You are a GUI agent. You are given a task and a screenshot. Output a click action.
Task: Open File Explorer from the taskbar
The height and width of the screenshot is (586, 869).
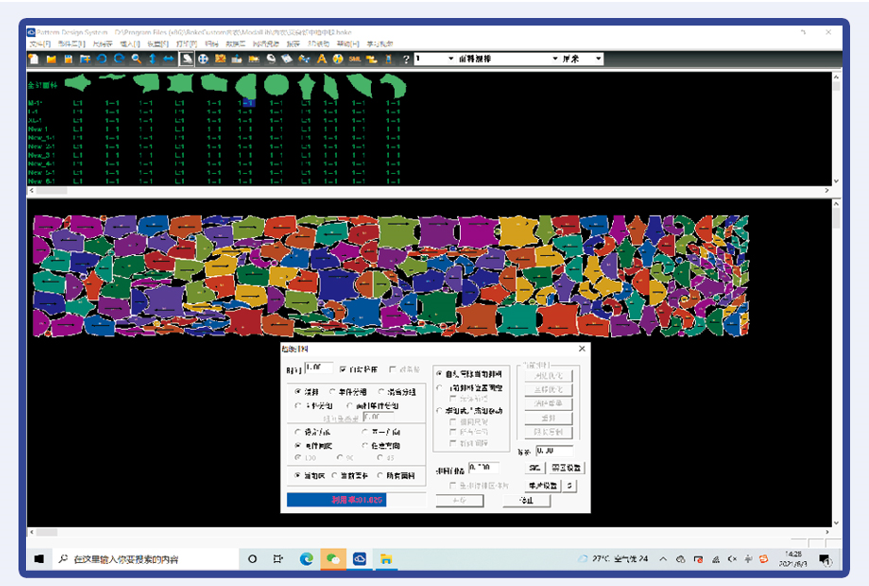(x=385, y=558)
